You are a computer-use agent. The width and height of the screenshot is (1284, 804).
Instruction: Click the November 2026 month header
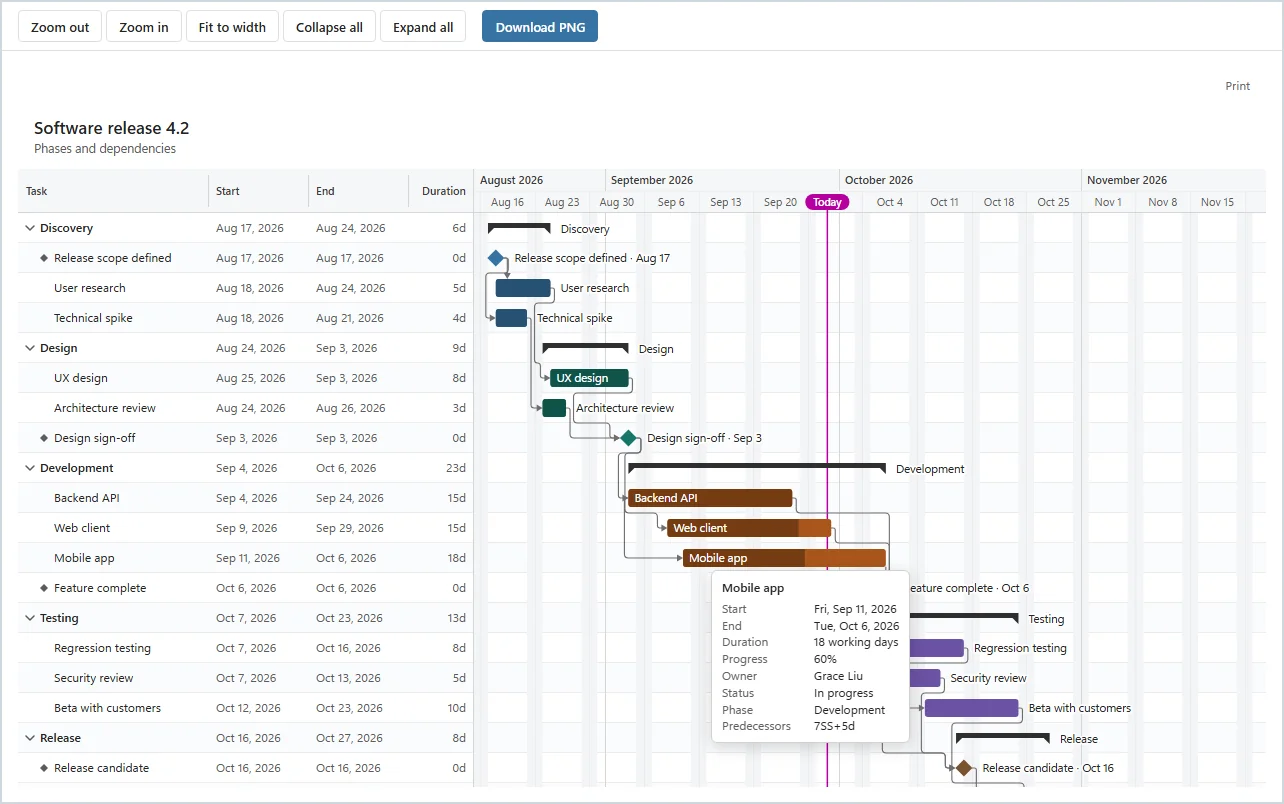pos(1173,180)
